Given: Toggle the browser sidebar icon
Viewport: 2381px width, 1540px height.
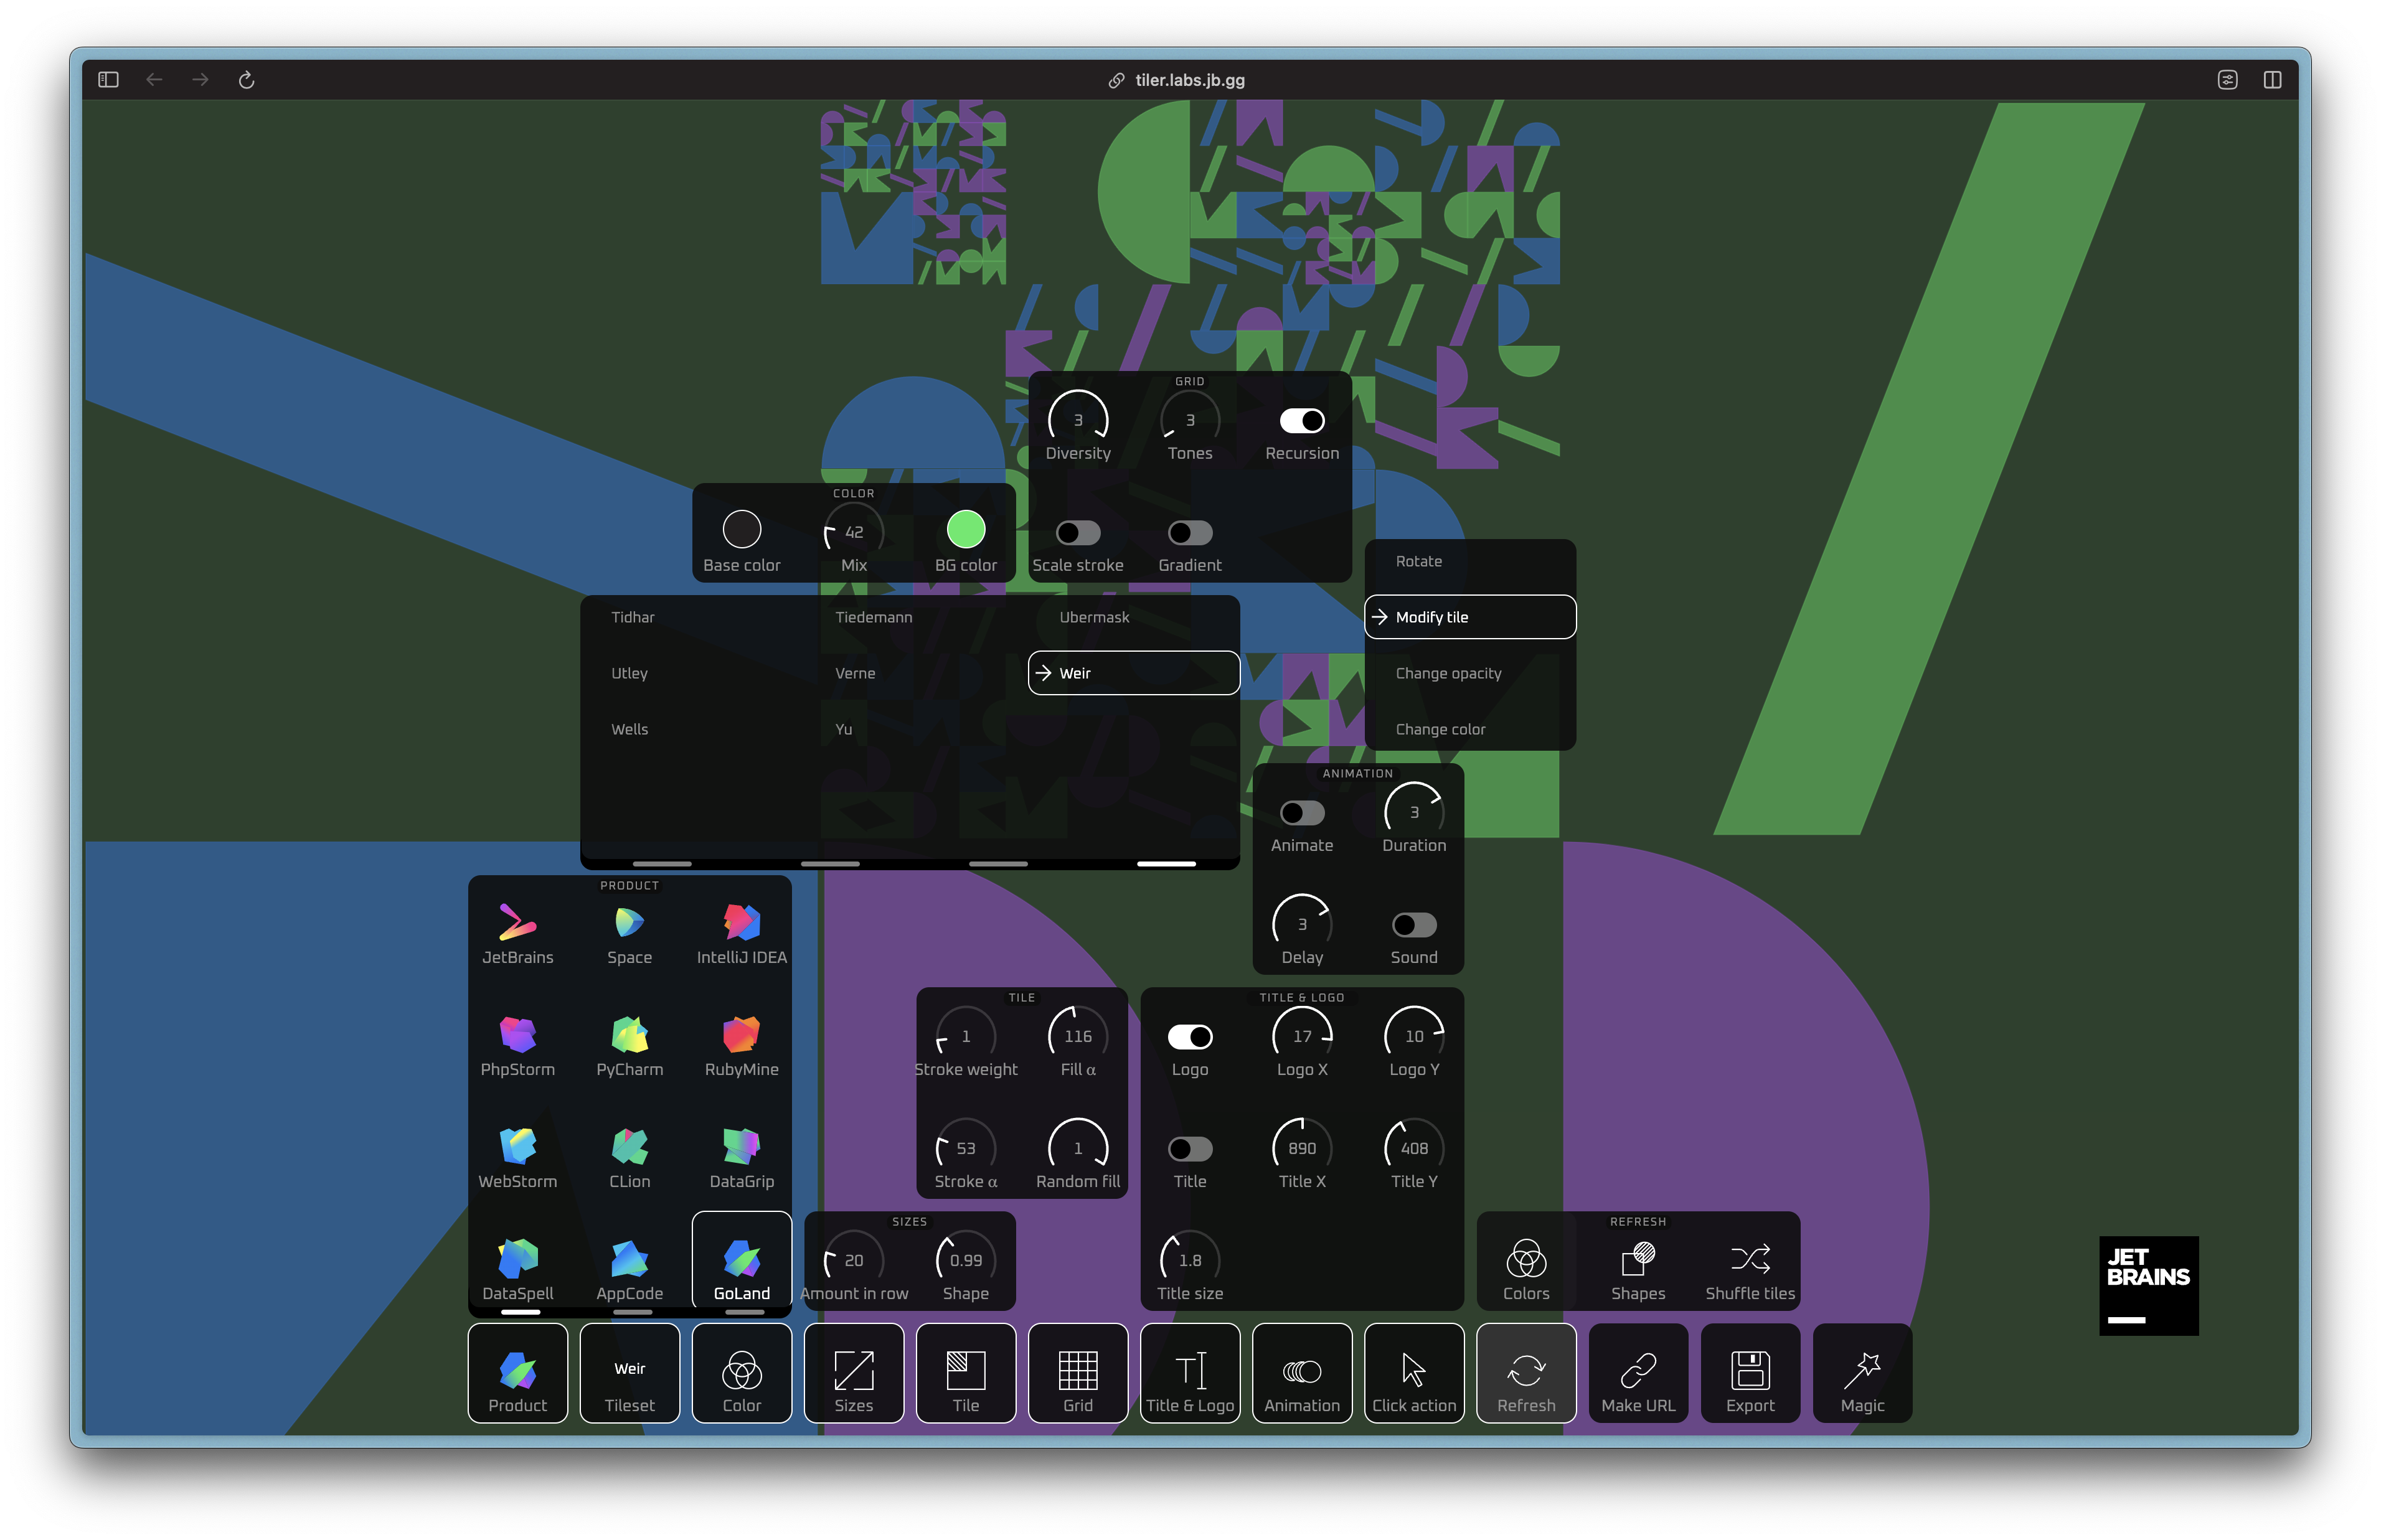Looking at the screenshot, I should tap(108, 80).
